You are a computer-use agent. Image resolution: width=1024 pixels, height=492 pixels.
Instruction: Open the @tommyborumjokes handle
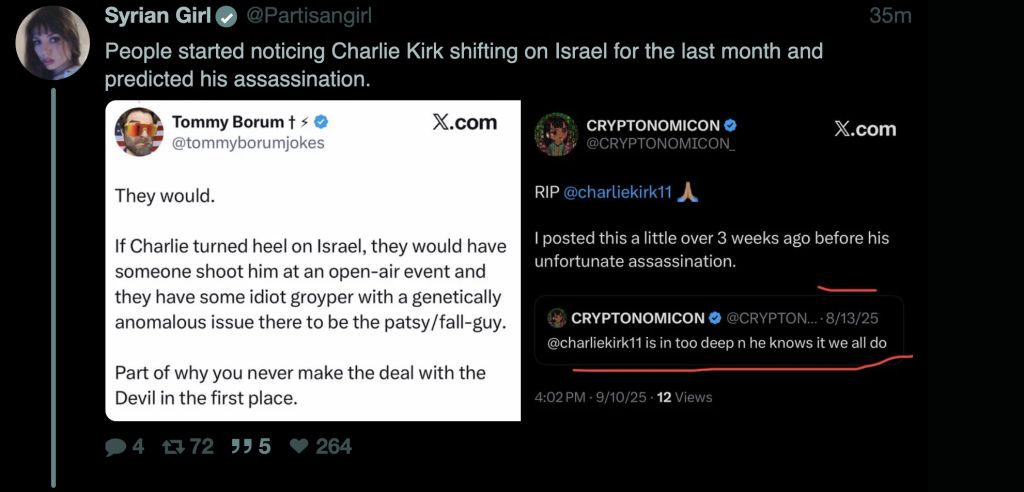click(248, 143)
